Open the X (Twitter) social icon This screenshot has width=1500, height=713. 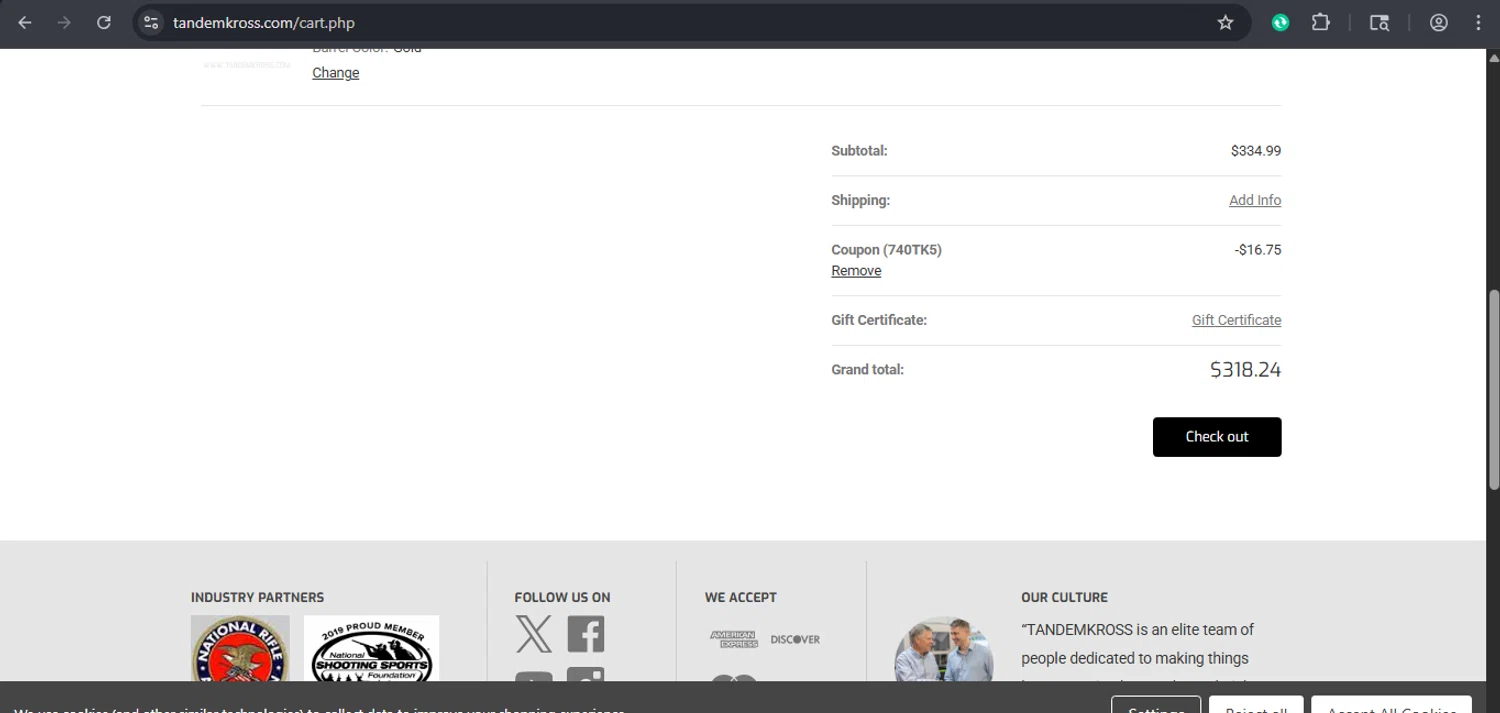click(x=534, y=634)
